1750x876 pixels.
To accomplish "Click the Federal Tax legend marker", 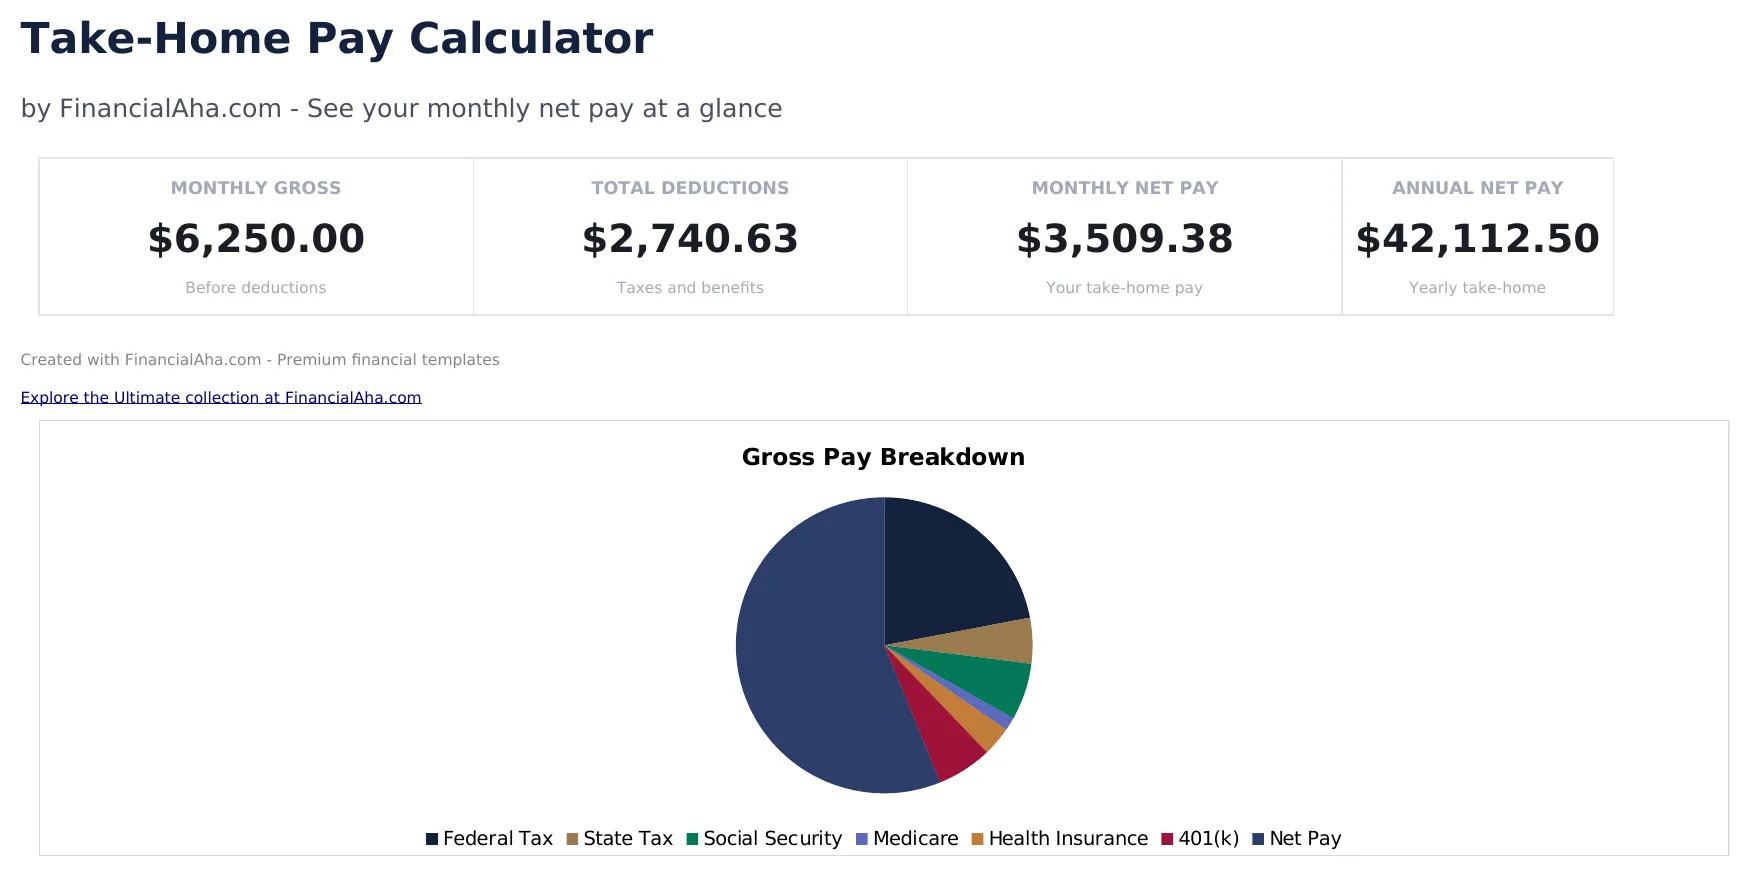I will 433,838.
